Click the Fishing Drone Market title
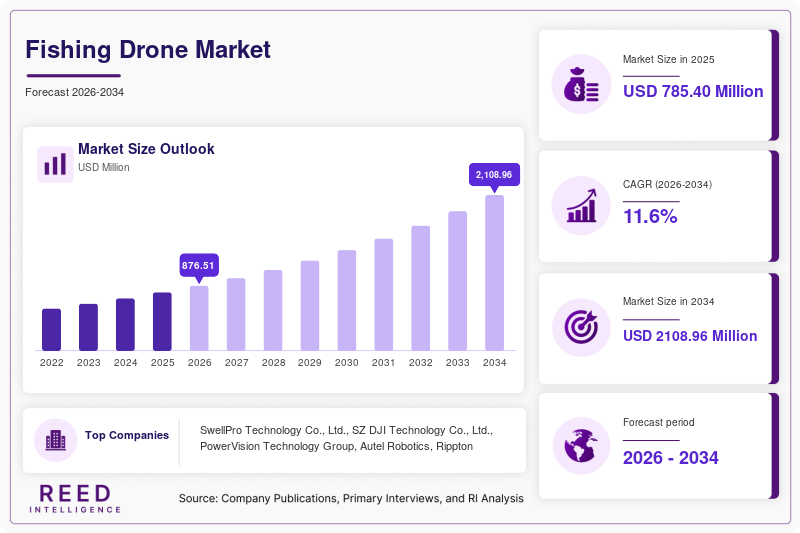The height and width of the screenshot is (533, 800). click(x=148, y=49)
